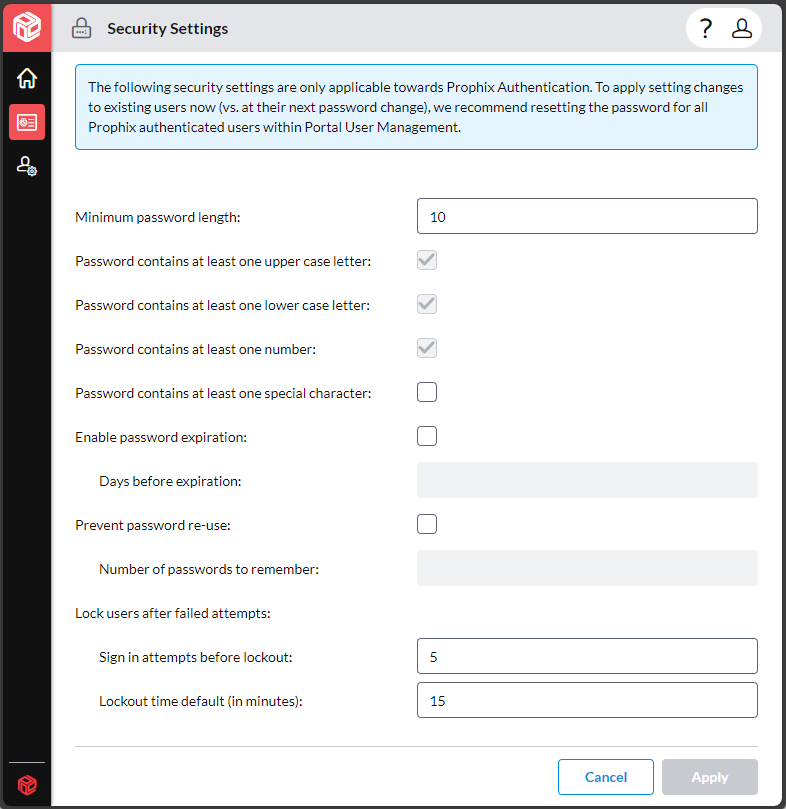Open the user profile icon
This screenshot has height=809, width=786.
click(742, 28)
